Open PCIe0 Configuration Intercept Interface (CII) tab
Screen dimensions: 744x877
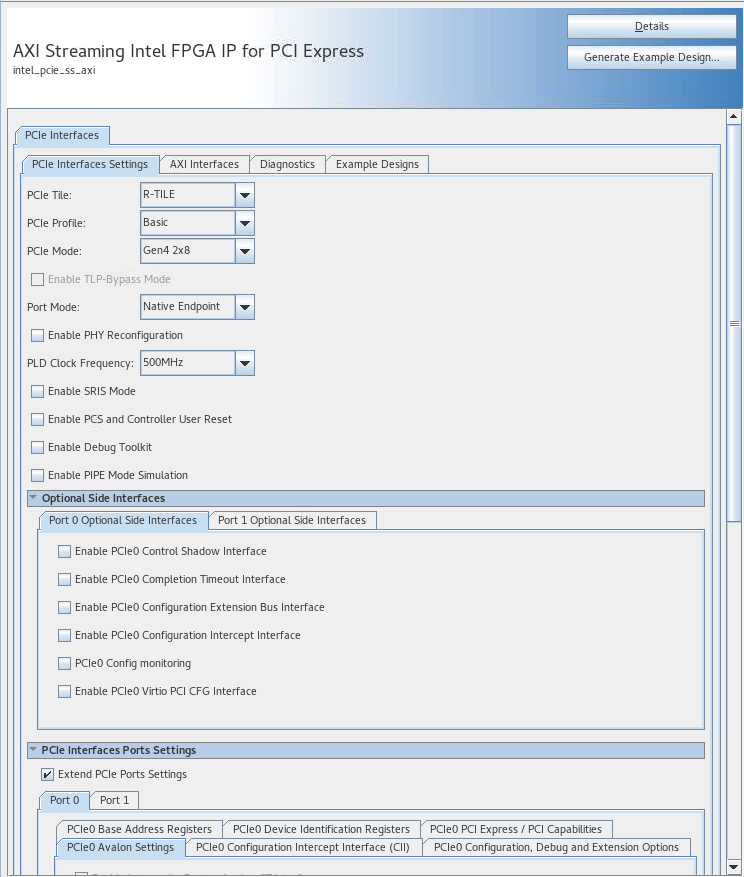303,847
